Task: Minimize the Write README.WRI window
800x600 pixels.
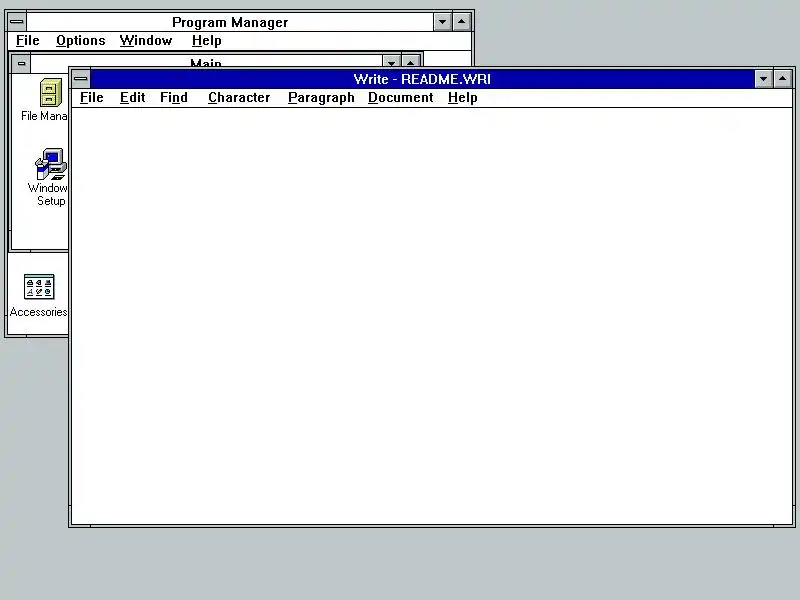Action: 763,79
